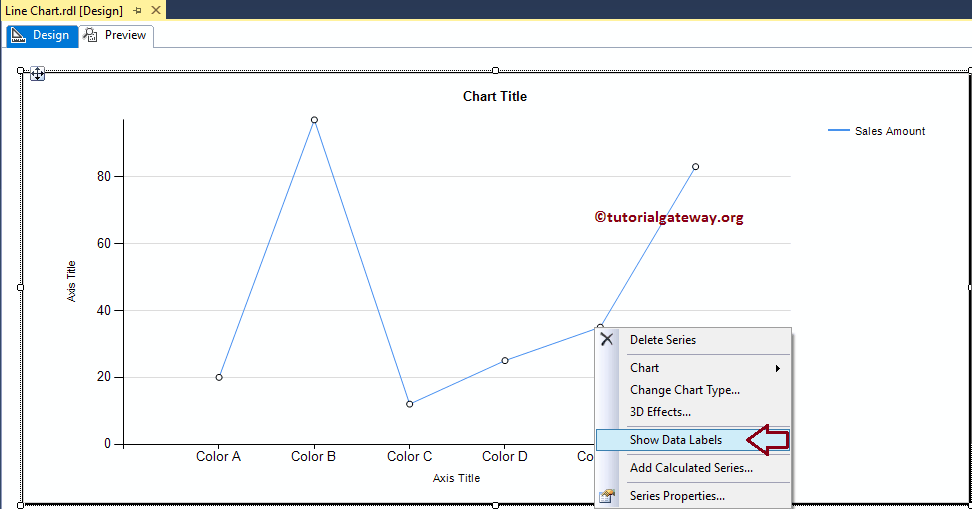Click the 40 value on vertical axis
The height and width of the screenshot is (509, 972).
click(x=104, y=310)
